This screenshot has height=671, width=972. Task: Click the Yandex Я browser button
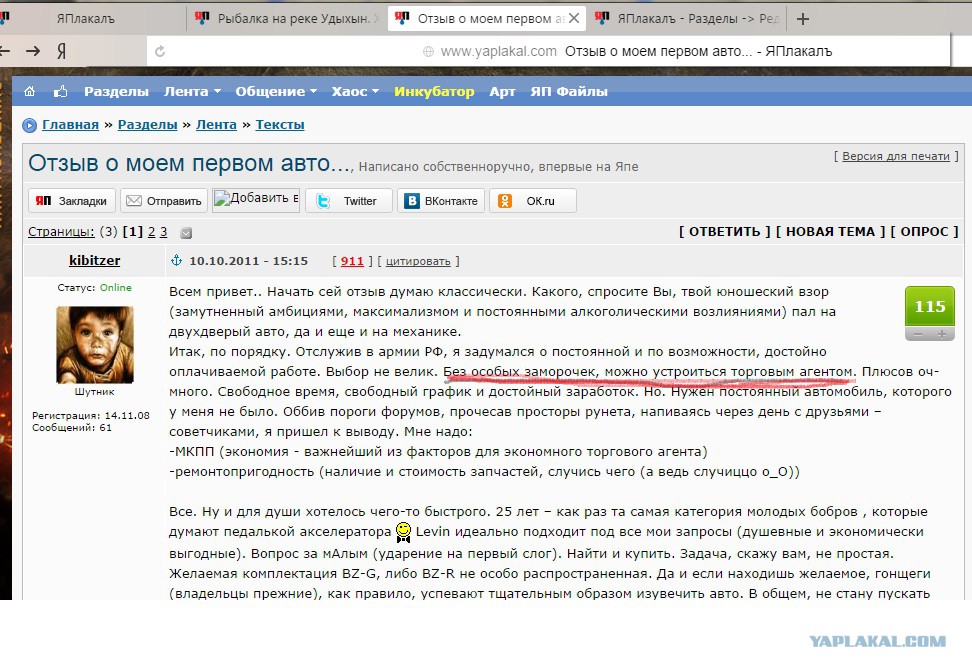coord(61,51)
